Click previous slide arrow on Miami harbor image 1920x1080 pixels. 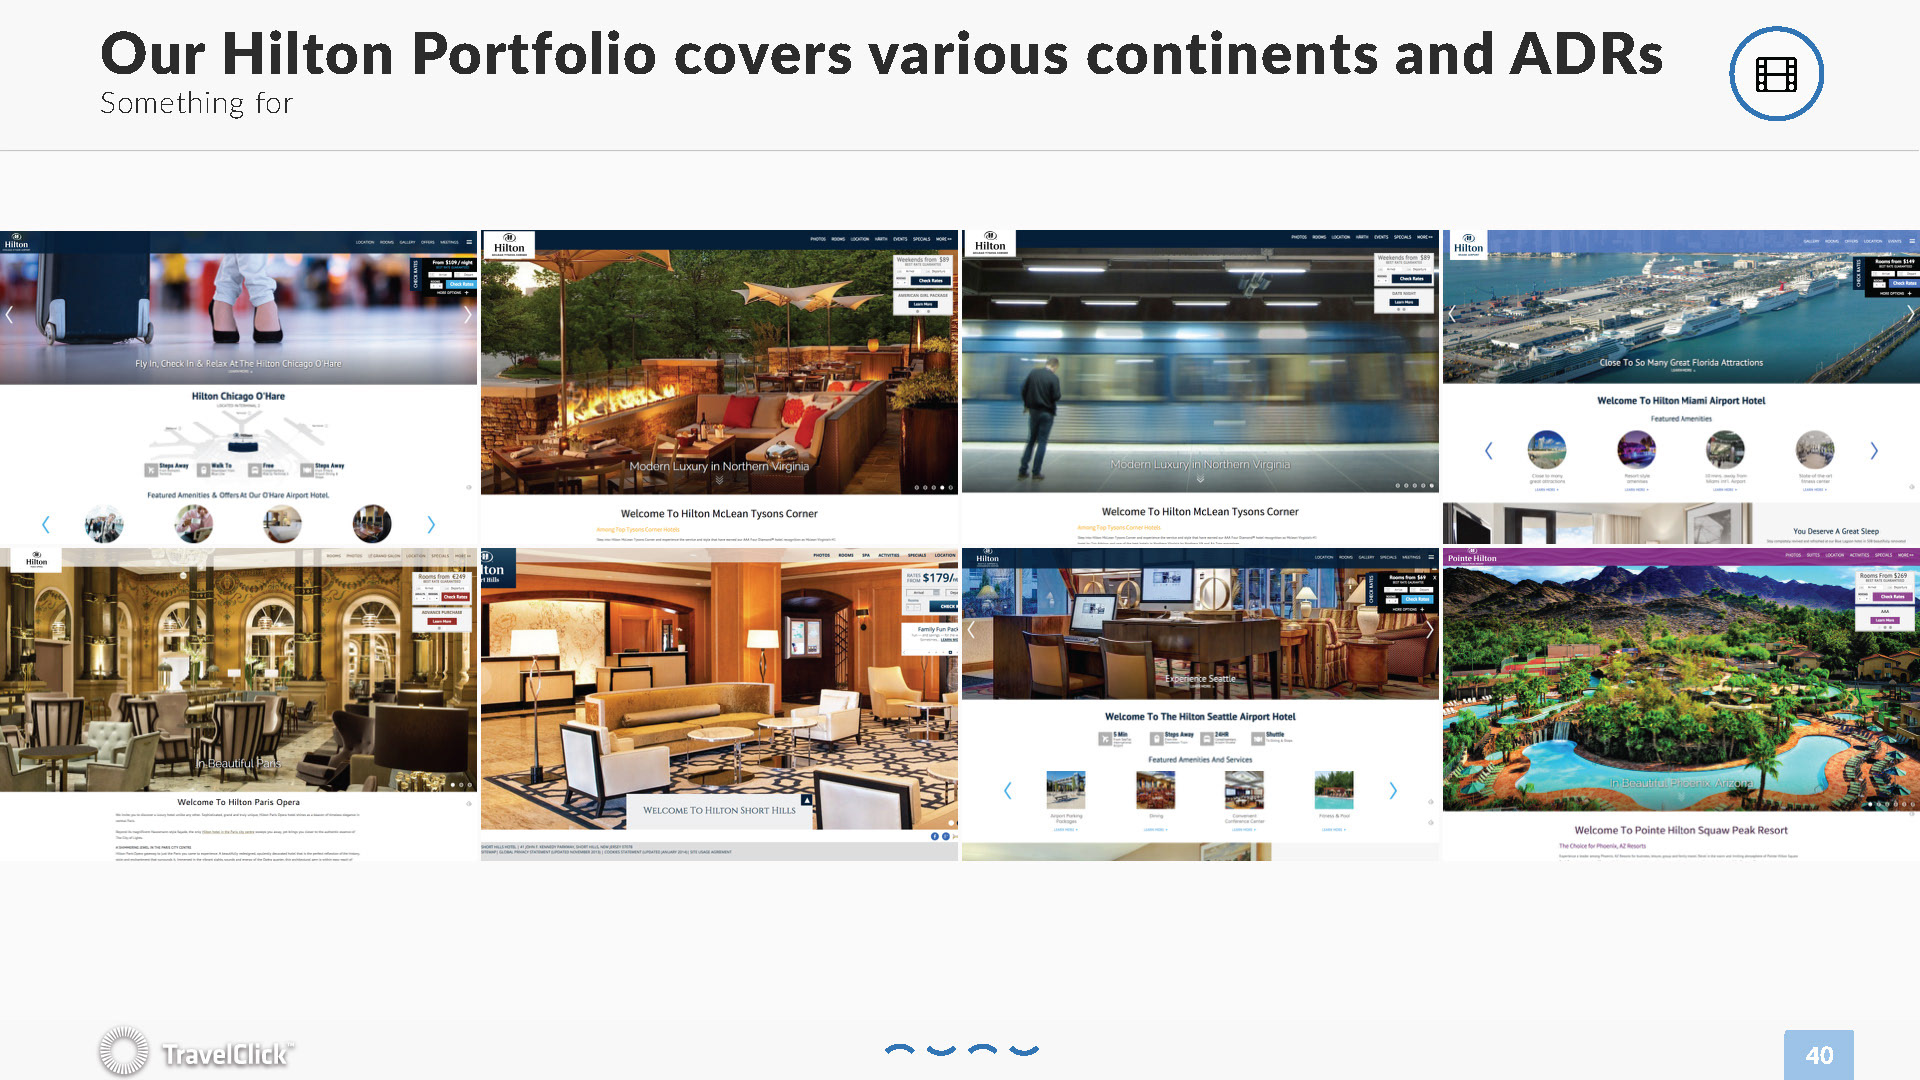click(1452, 313)
